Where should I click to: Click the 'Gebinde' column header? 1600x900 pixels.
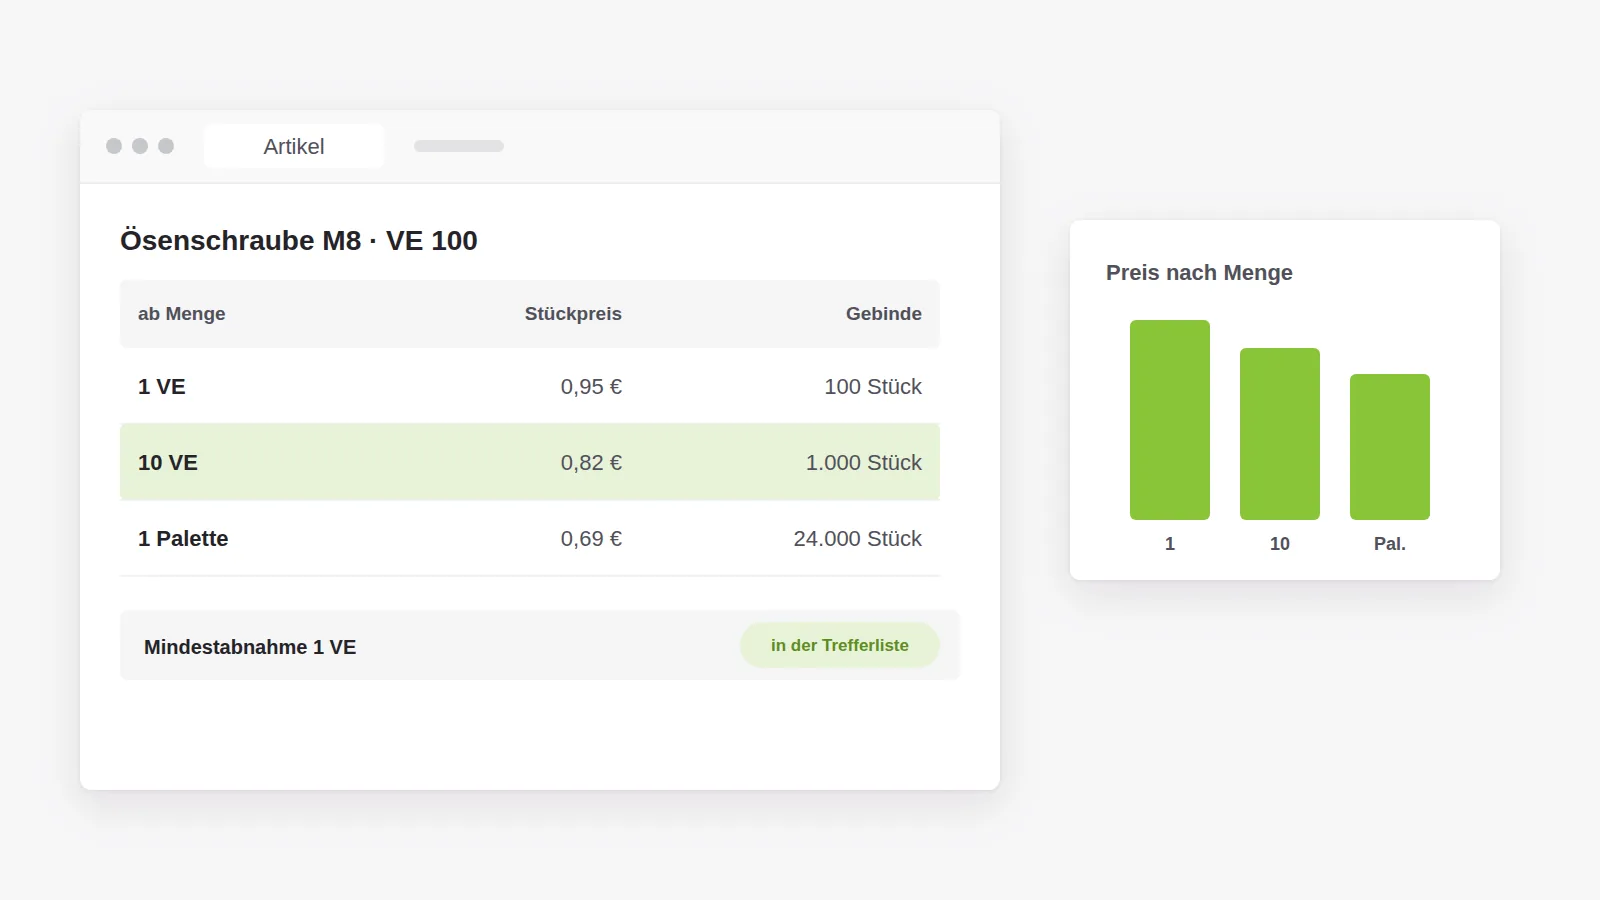click(884, 314)
